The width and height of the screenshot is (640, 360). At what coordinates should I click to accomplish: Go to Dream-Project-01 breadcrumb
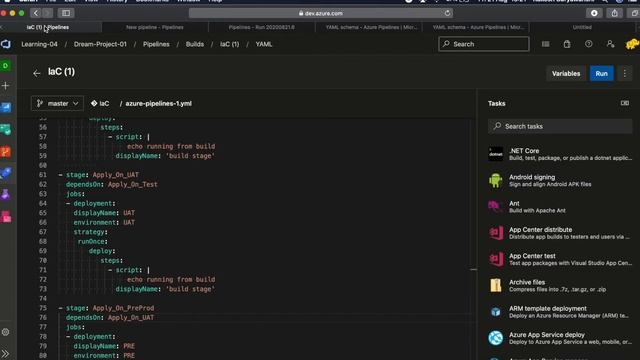[x=100, y=44]
